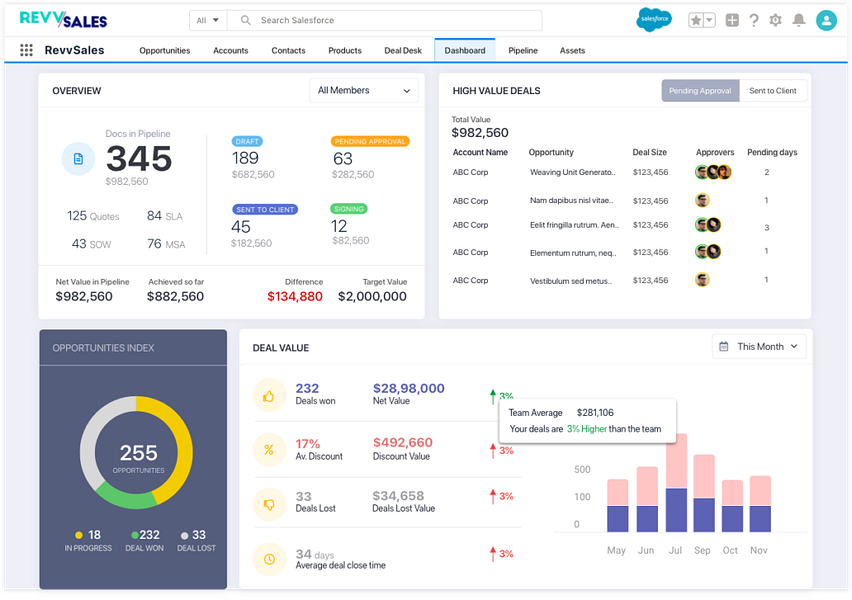Open the Weaving Unit Generato.. opportunity
The width and height of the screenshot is (852, 600).
[573, 172]
